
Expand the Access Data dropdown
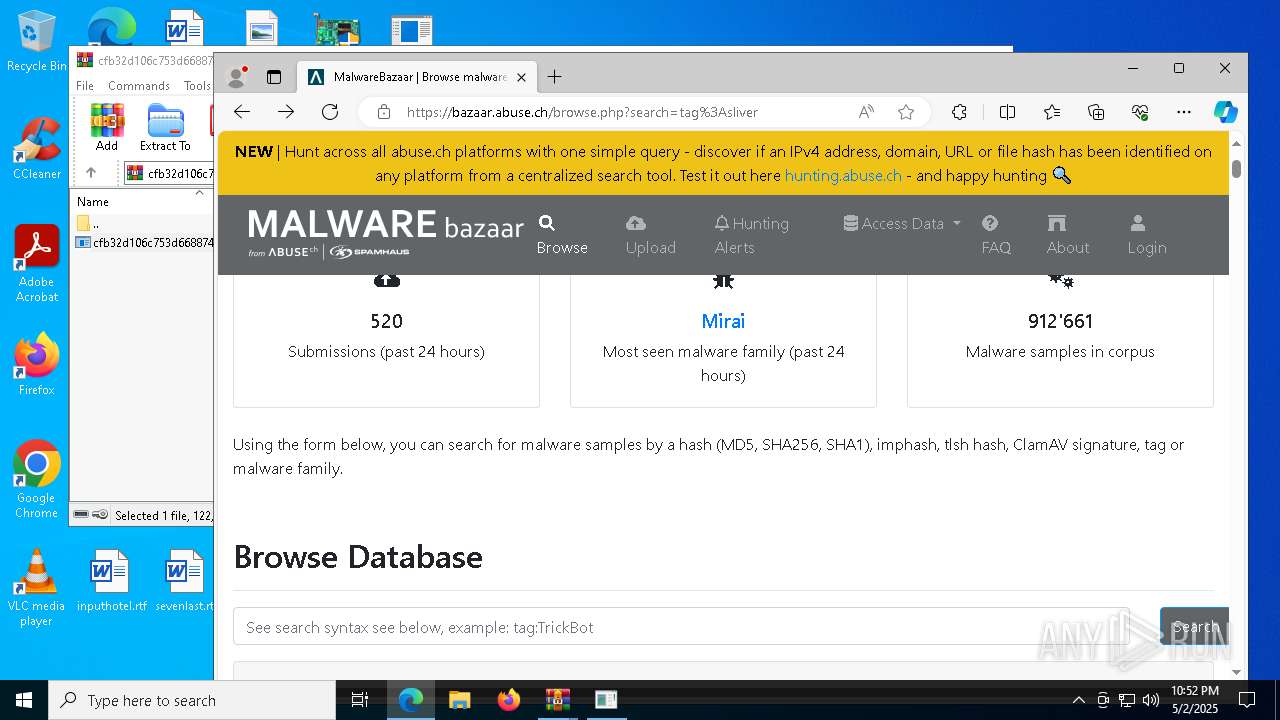[x=902, y=223]
